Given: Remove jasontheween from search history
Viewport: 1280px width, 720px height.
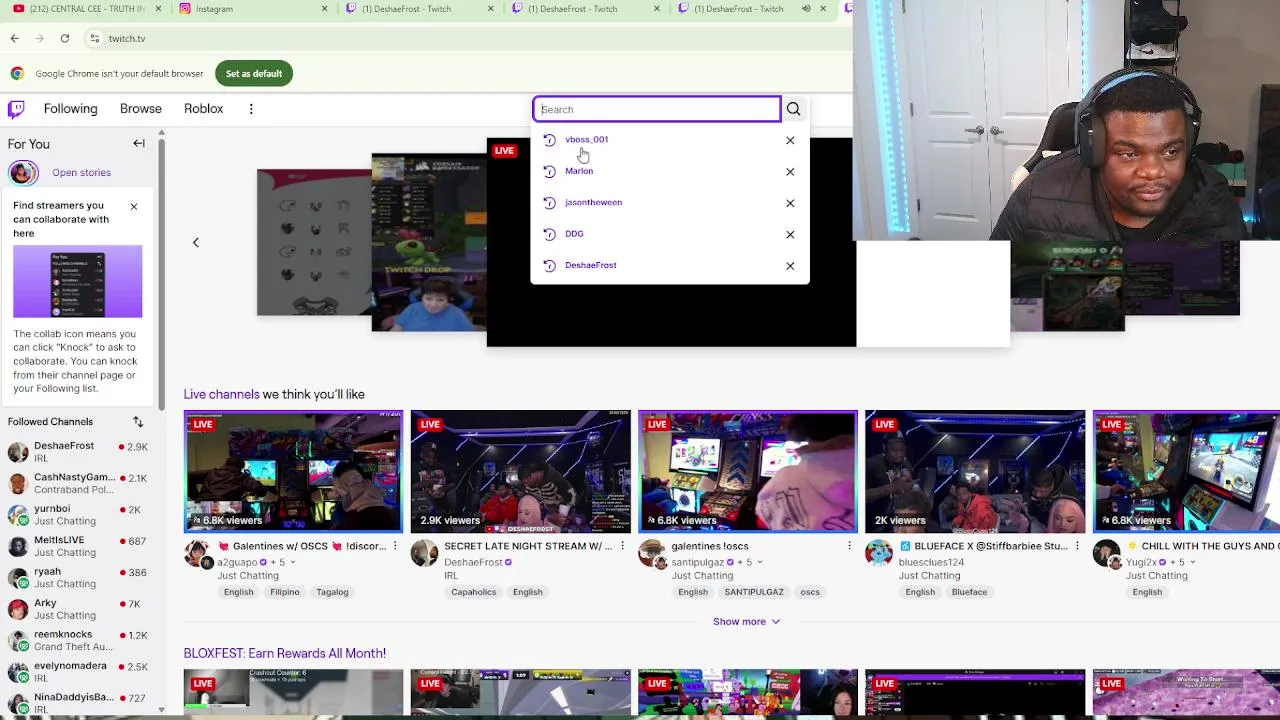Looking at the screenshot, I should pyautogui.click(x=790, y=203).
